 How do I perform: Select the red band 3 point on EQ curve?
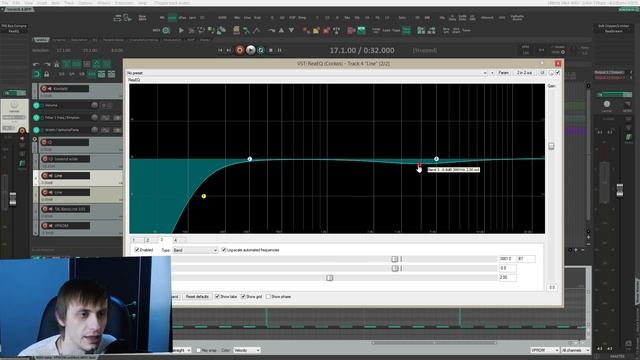coord(419,164)
